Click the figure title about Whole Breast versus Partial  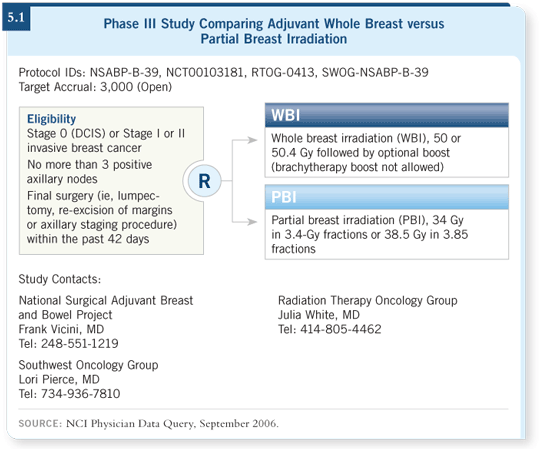[x=274, y=31]
